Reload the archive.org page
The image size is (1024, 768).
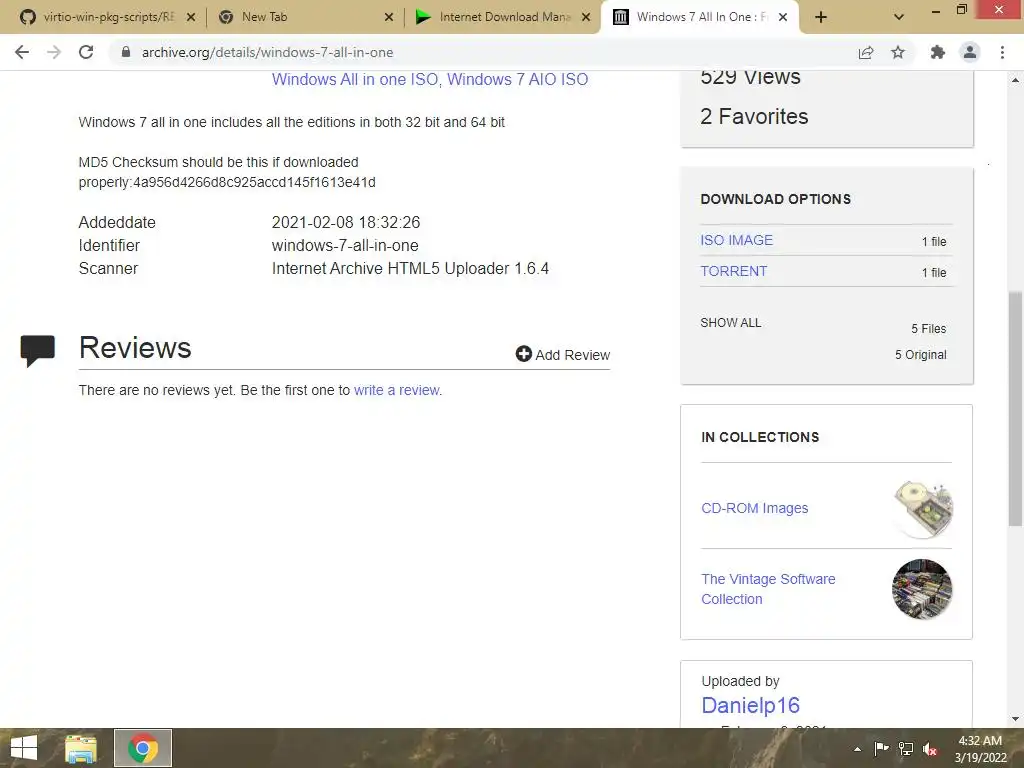pos(86,52)
